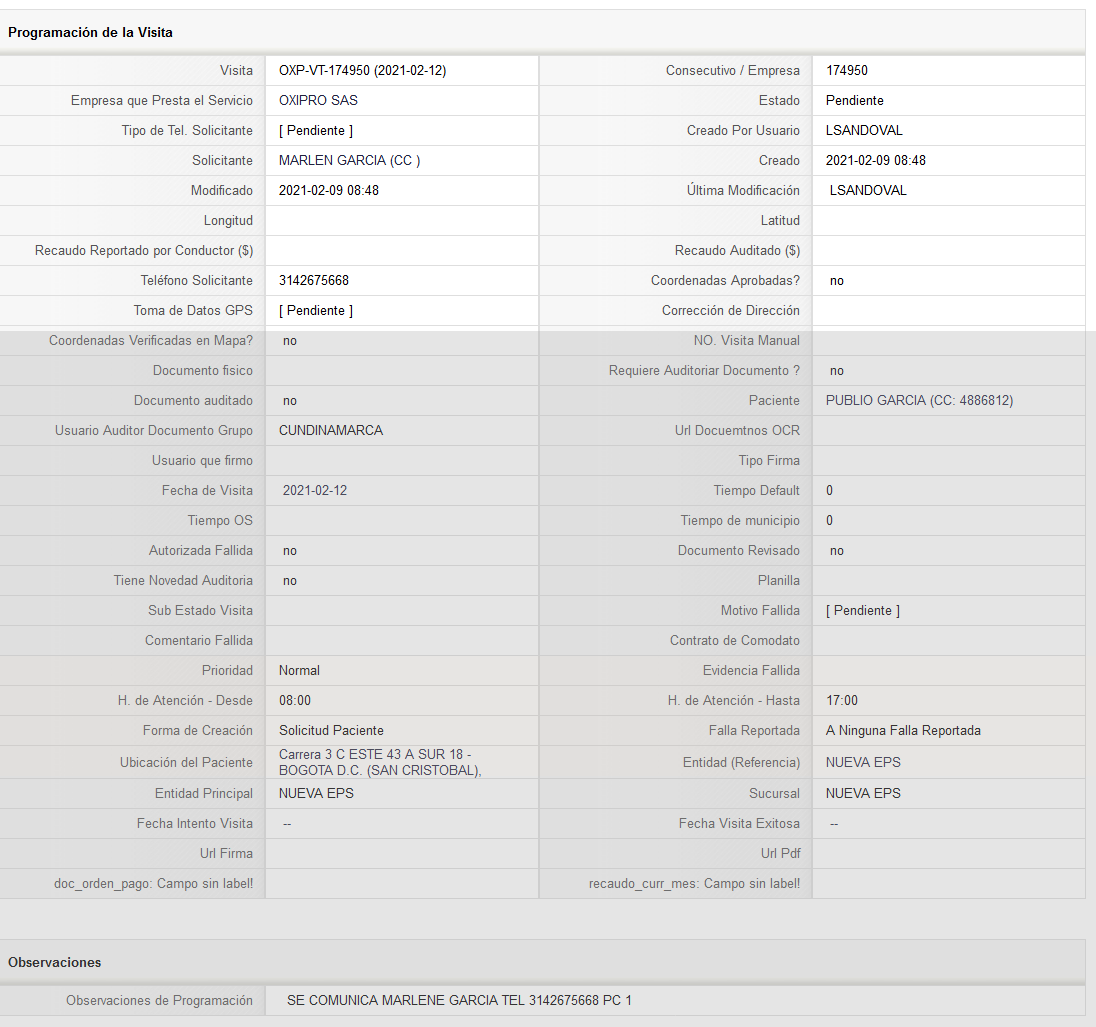Click the Estado value Pendiente

[x=854, y=101]
